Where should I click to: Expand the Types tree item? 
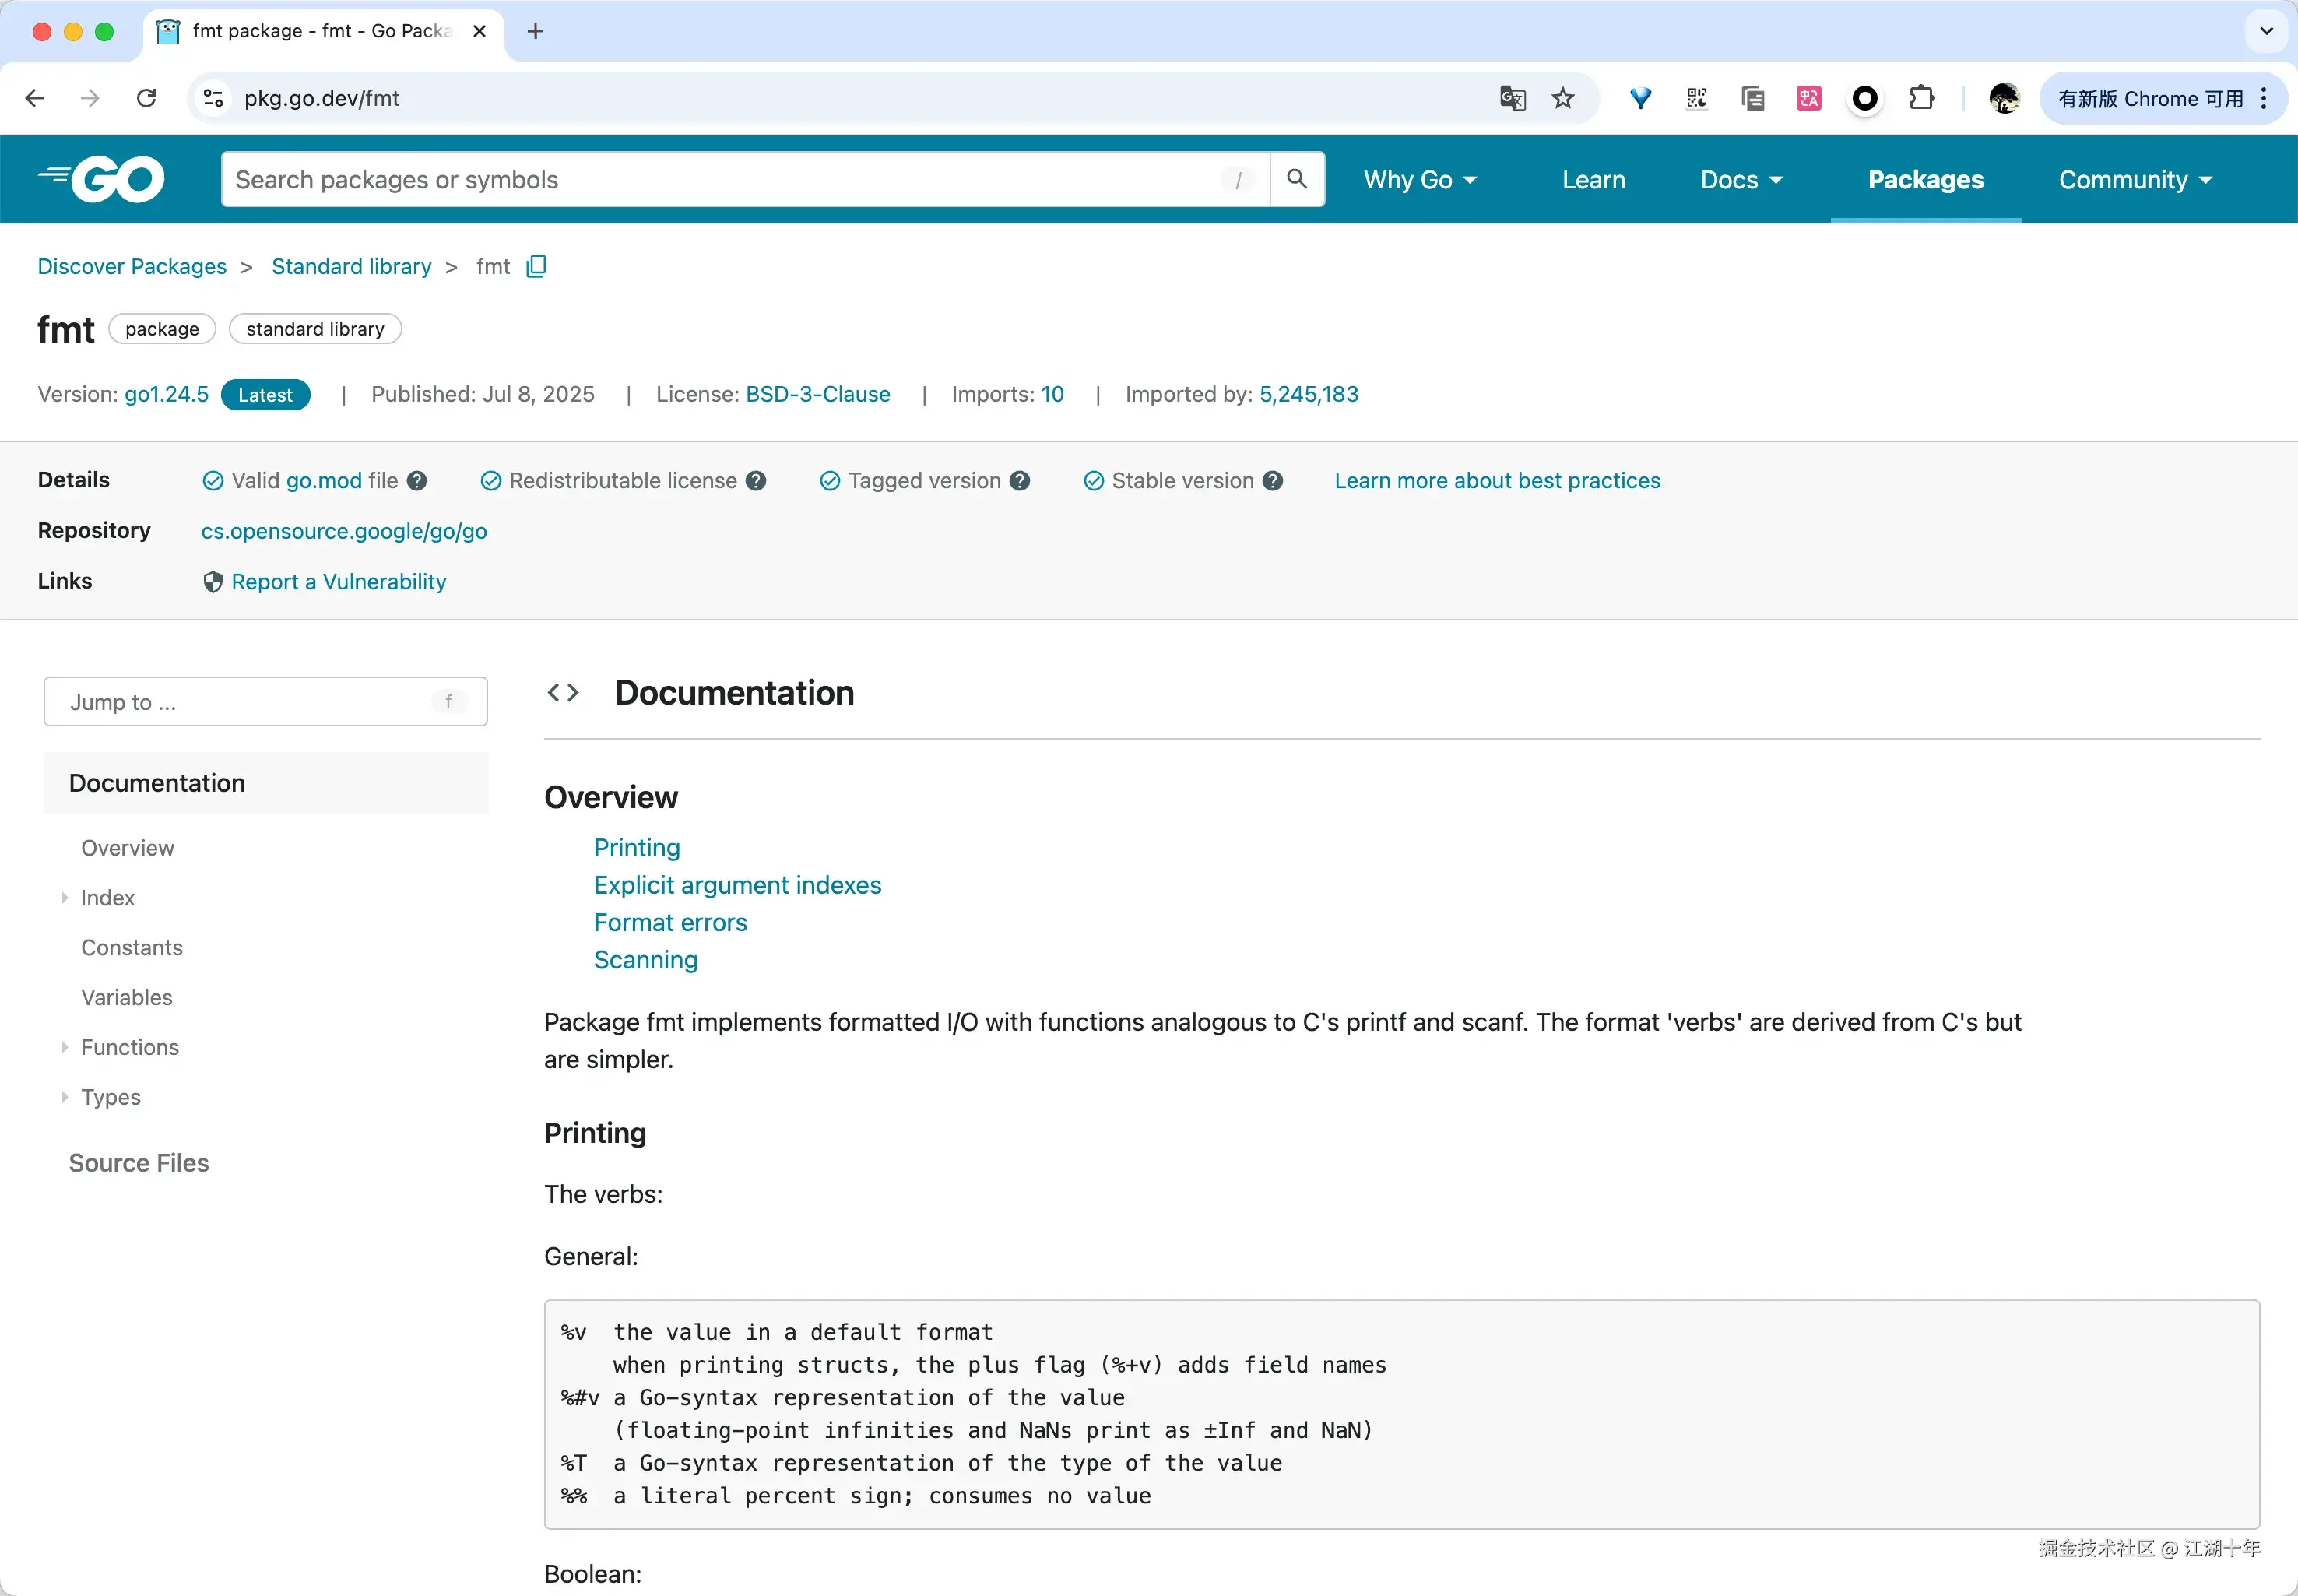[65, 1097]
